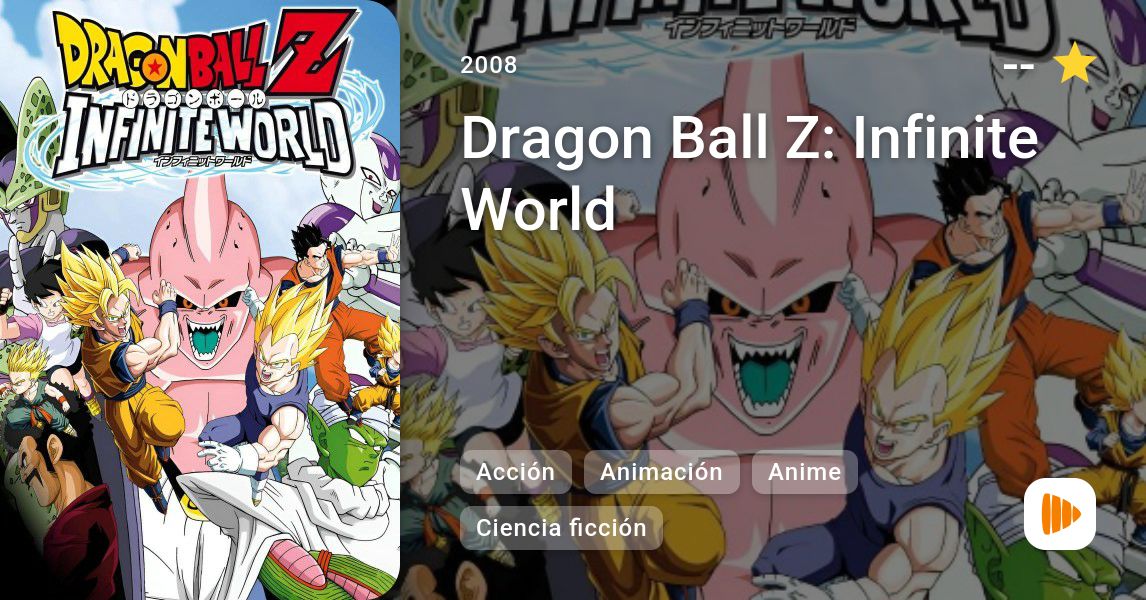Viewport: 1146px width, 600px height.
Task: Click the yellow star rating icon
Action: tap(1075, 64)
